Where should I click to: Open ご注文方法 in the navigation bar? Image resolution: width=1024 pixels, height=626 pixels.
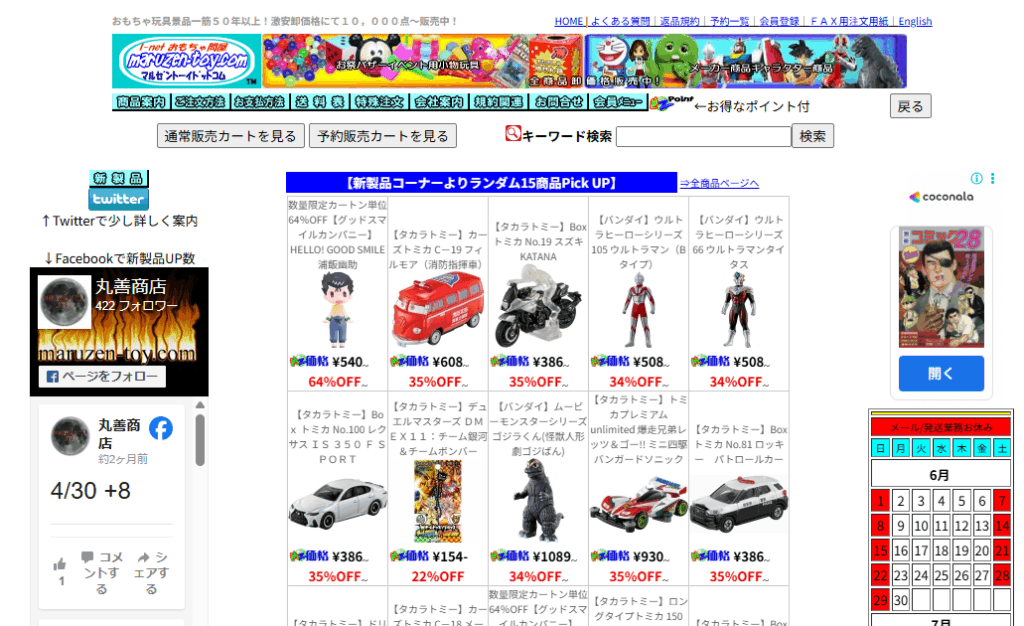[x=200, y=102]
